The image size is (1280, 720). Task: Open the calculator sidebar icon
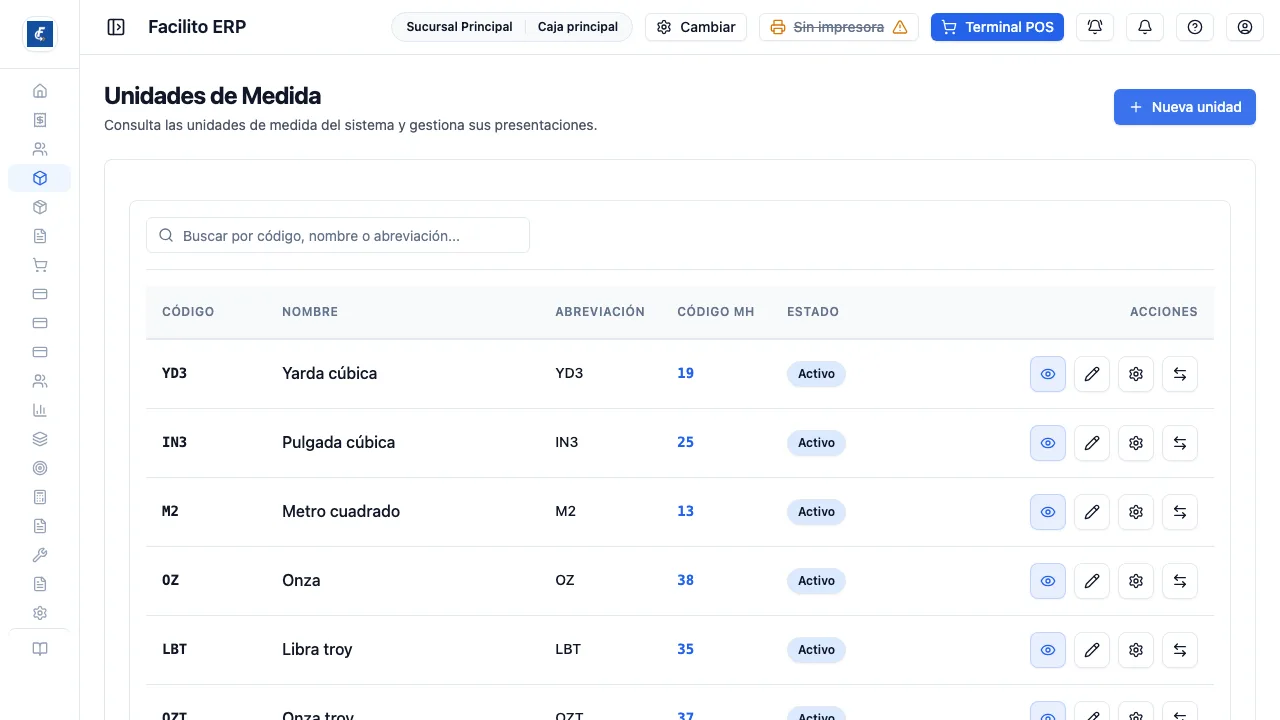(40, 497)
